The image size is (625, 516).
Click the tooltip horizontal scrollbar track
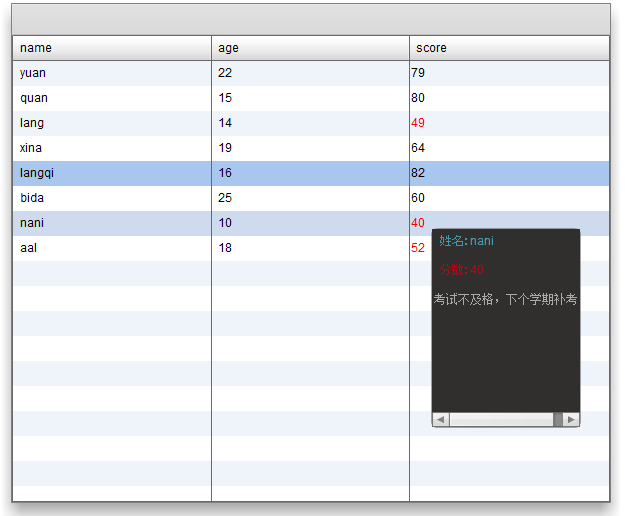501,420
